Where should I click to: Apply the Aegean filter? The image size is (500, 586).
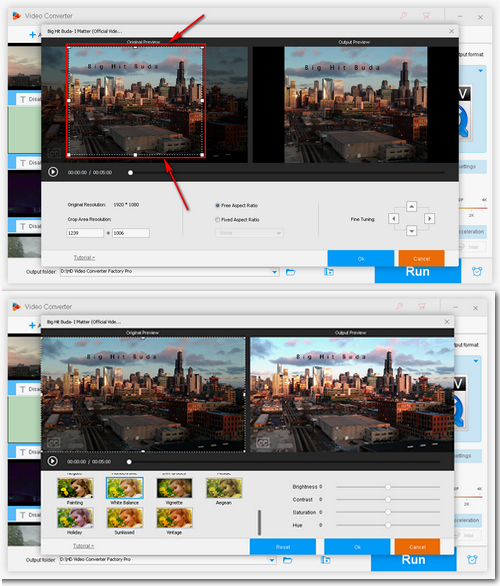tap(224, 488)
